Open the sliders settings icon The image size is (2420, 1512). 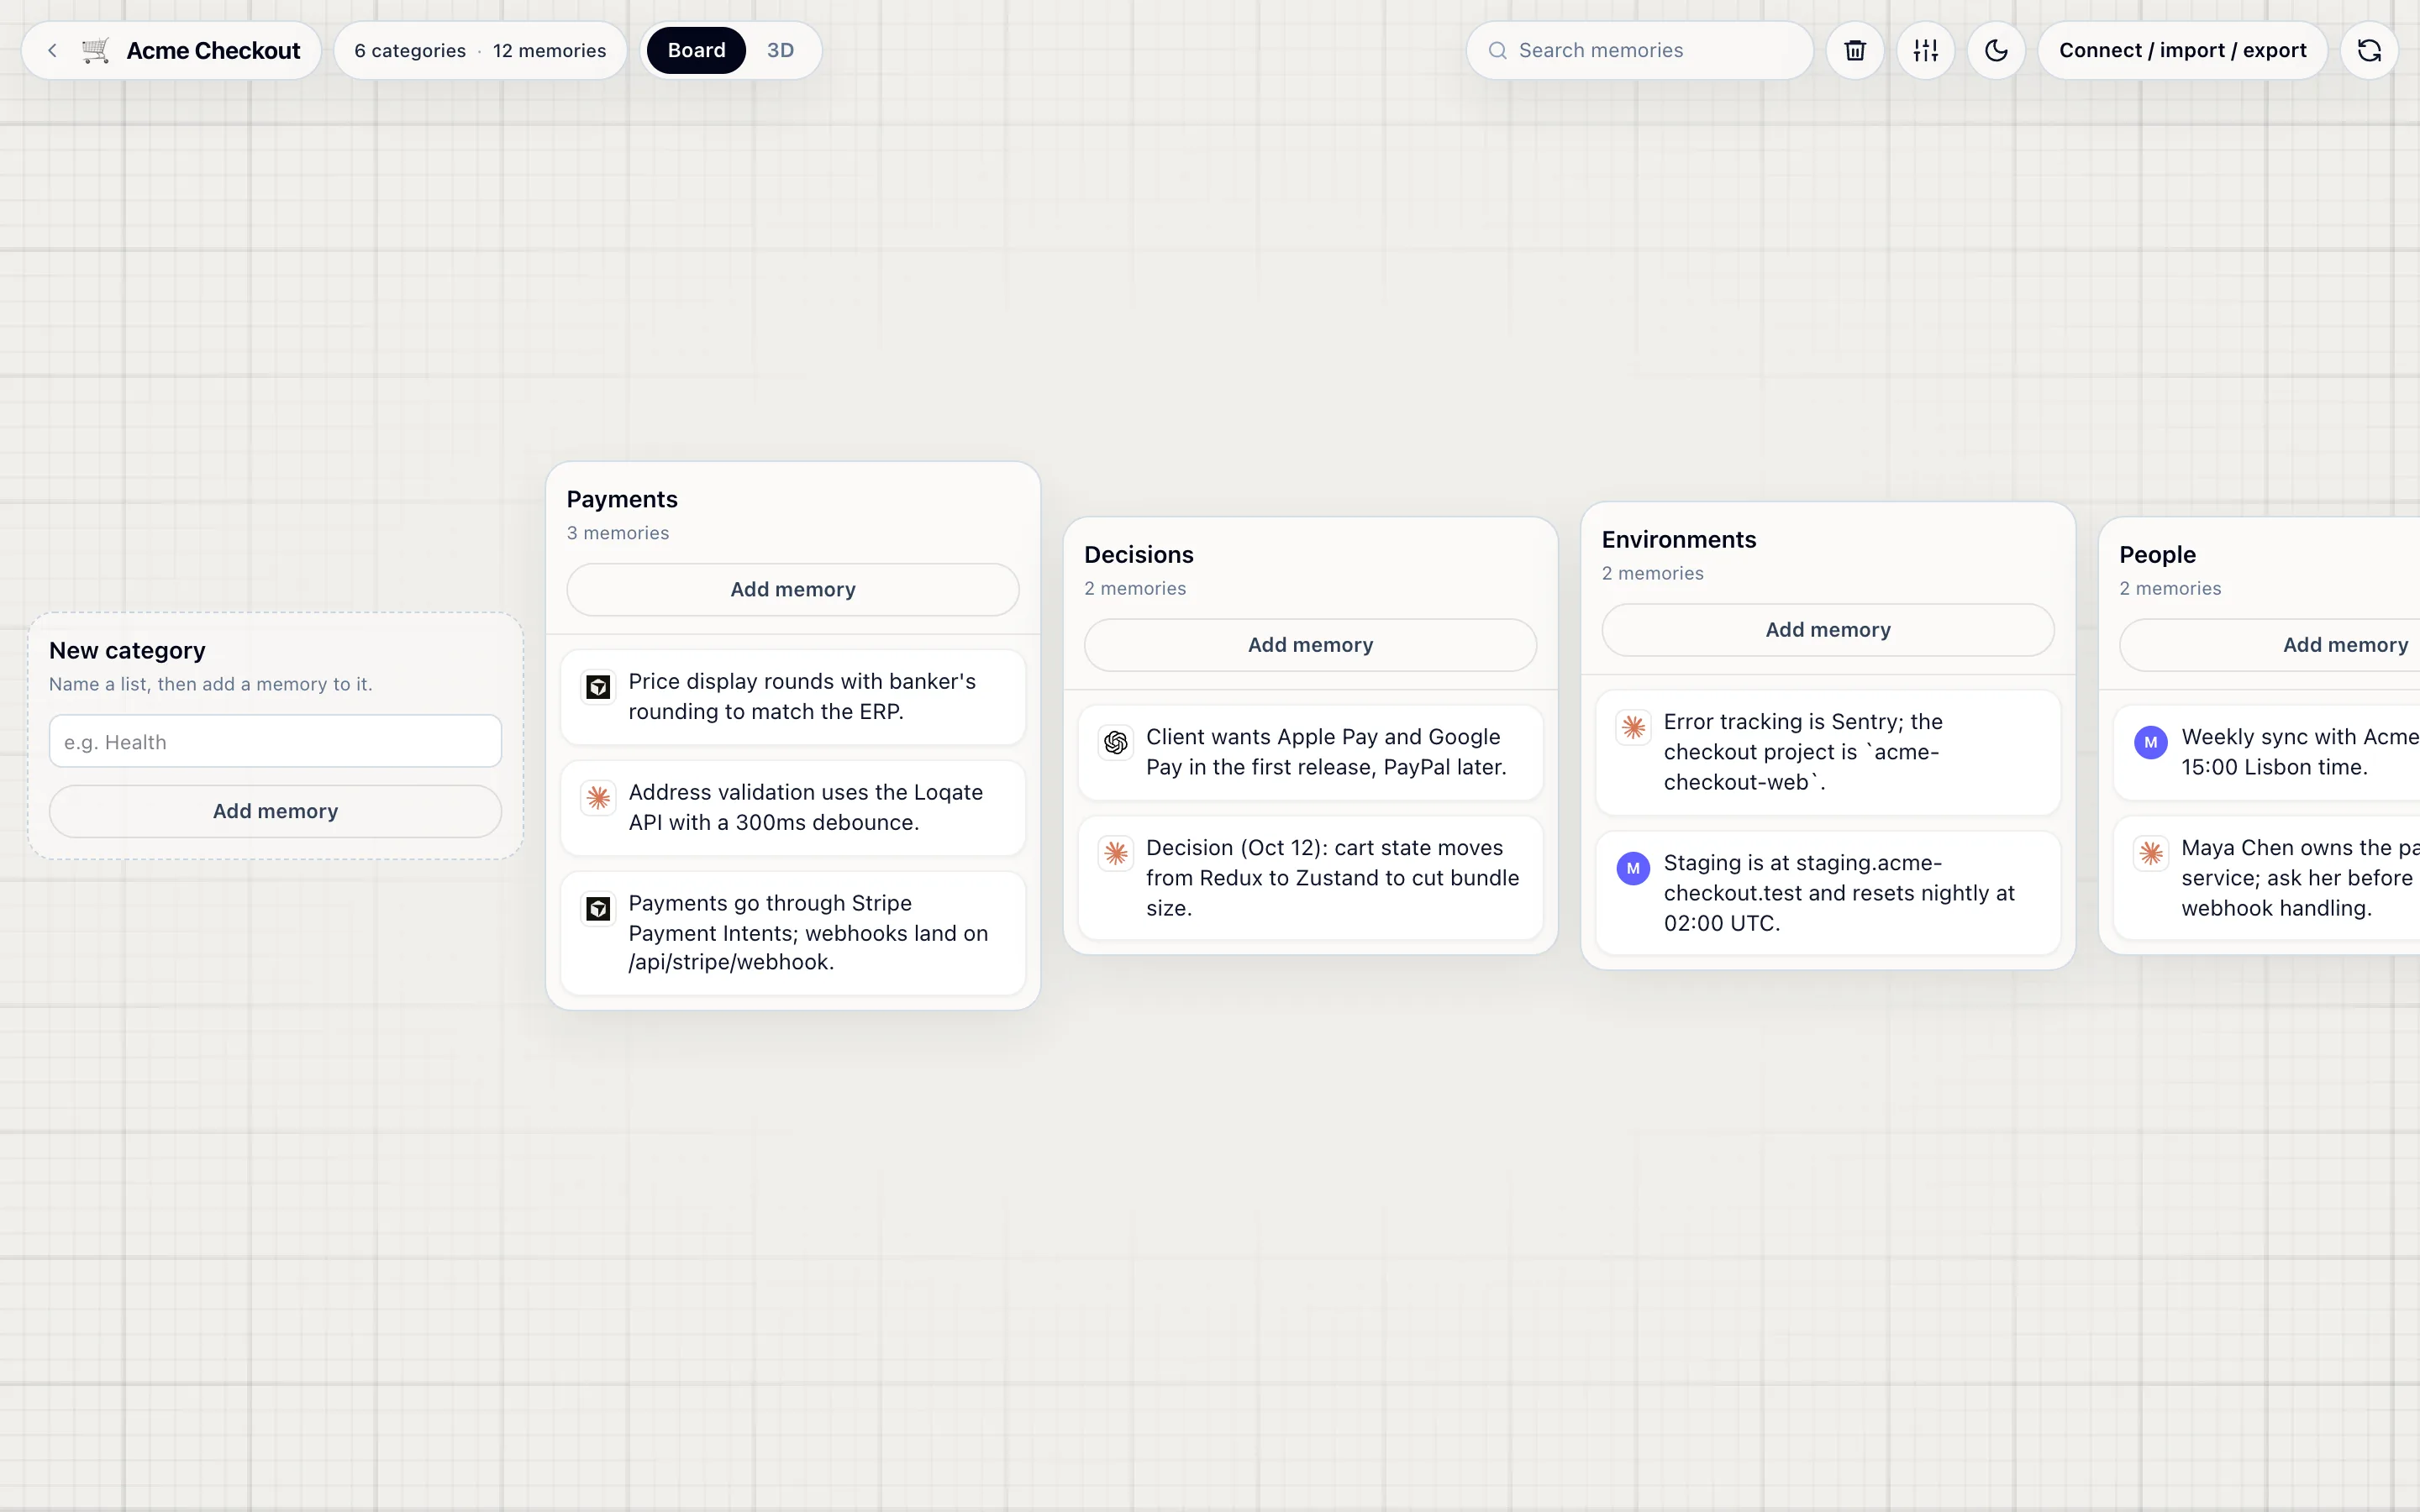click(1926, 50)
